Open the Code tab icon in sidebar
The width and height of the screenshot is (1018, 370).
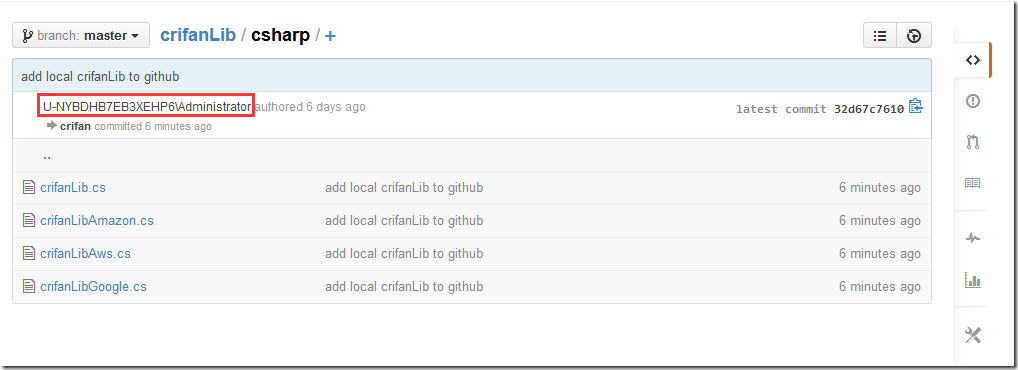[972, 60]
